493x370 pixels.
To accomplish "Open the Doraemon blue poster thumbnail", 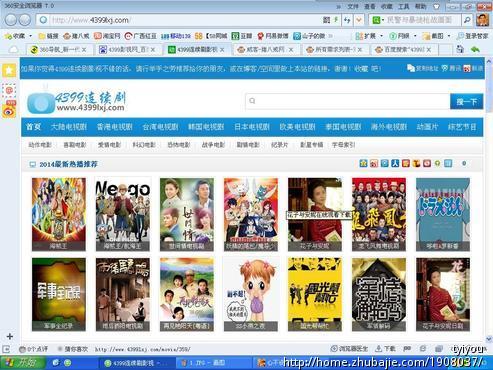I will 443,214.
